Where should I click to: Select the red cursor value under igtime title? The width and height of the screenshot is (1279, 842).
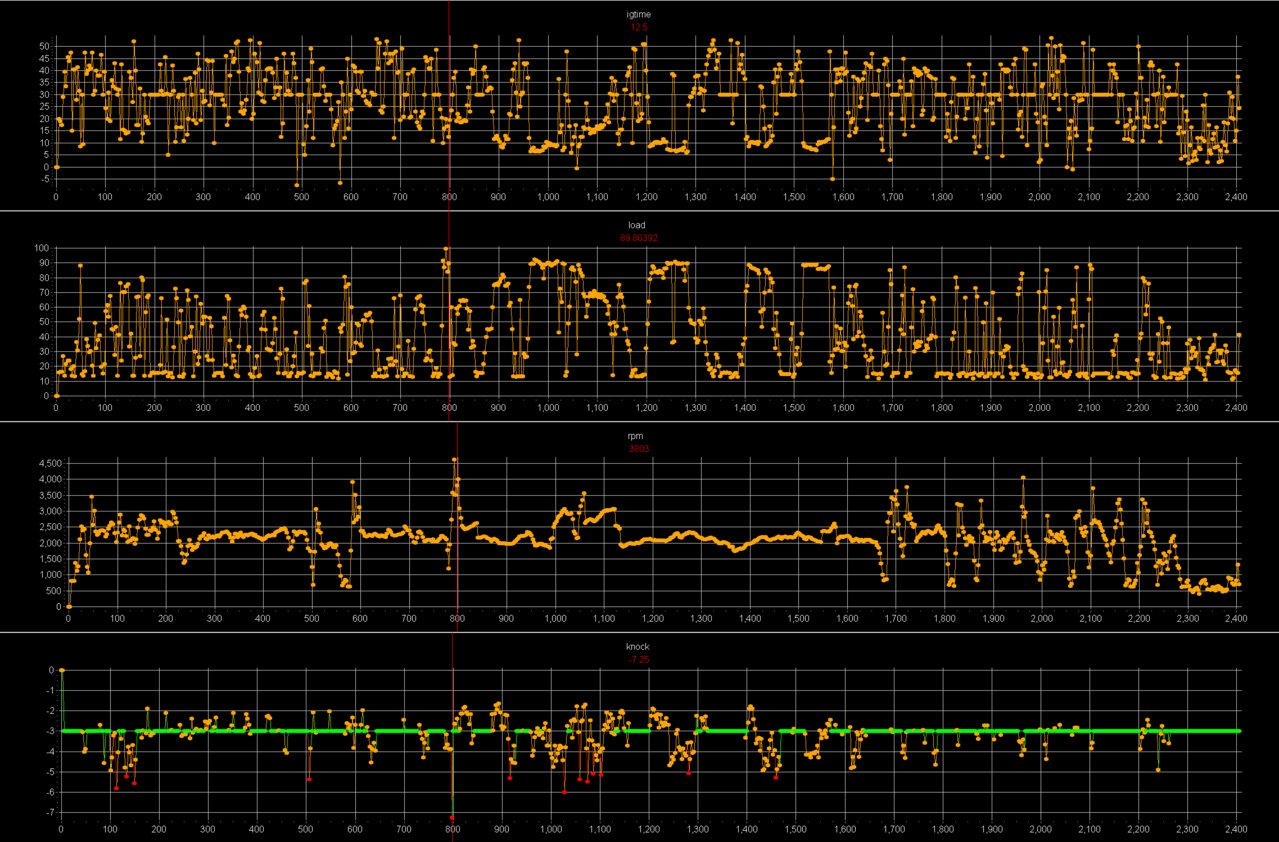coord(639,28)
